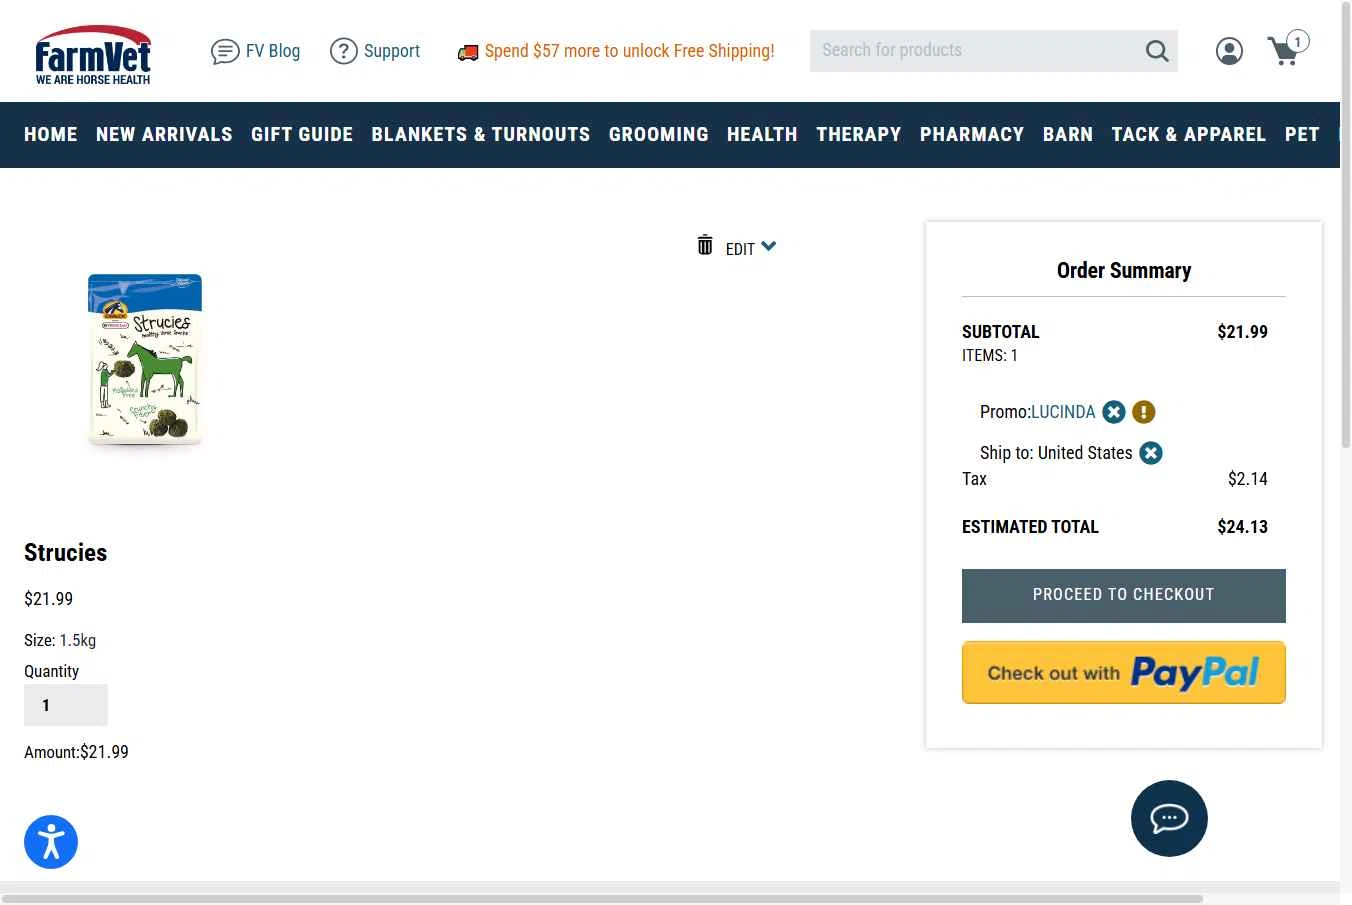Open BLANKETS & TURNOUTS menu

(x=481, y=134)
